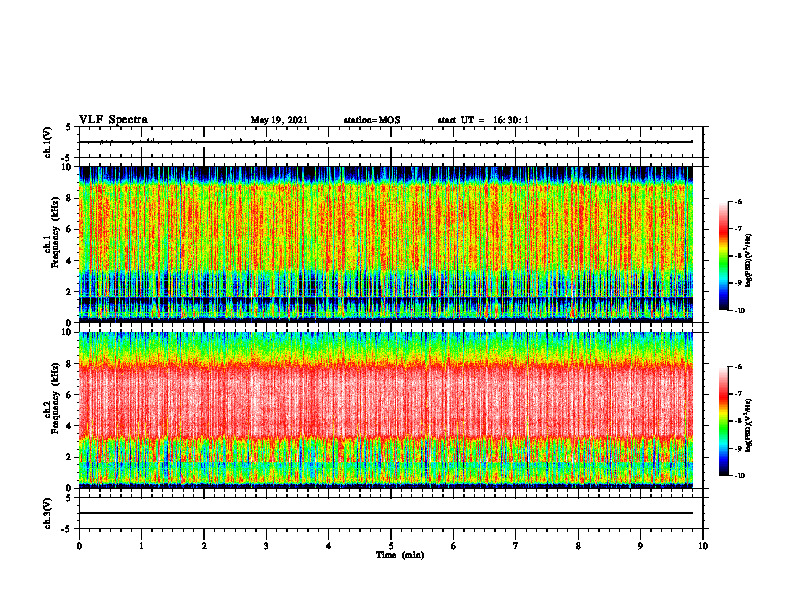The image size is (792, 612).
Task: Click time axis tick label "1"
Action: [141, 546]
